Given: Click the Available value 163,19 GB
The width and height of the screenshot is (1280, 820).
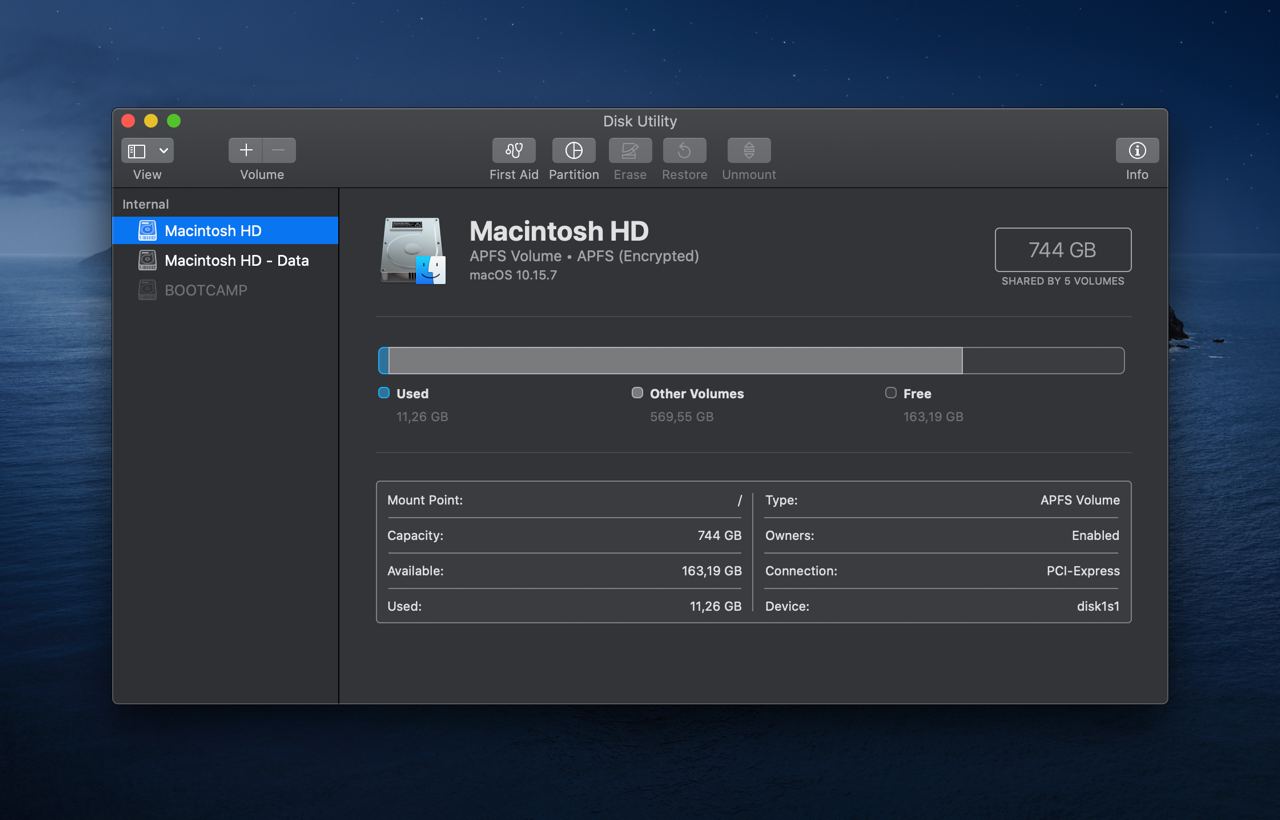Looking at the screenshot, I should (712, 571).
